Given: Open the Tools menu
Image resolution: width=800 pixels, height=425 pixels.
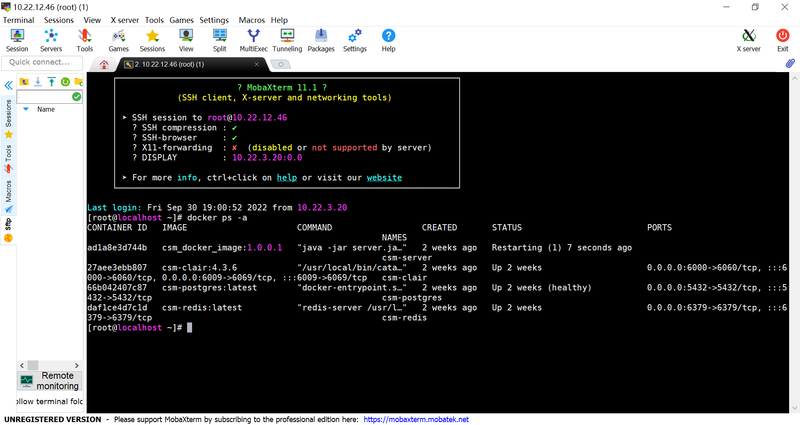Looking at the screenshot, I should coord(154,20).
